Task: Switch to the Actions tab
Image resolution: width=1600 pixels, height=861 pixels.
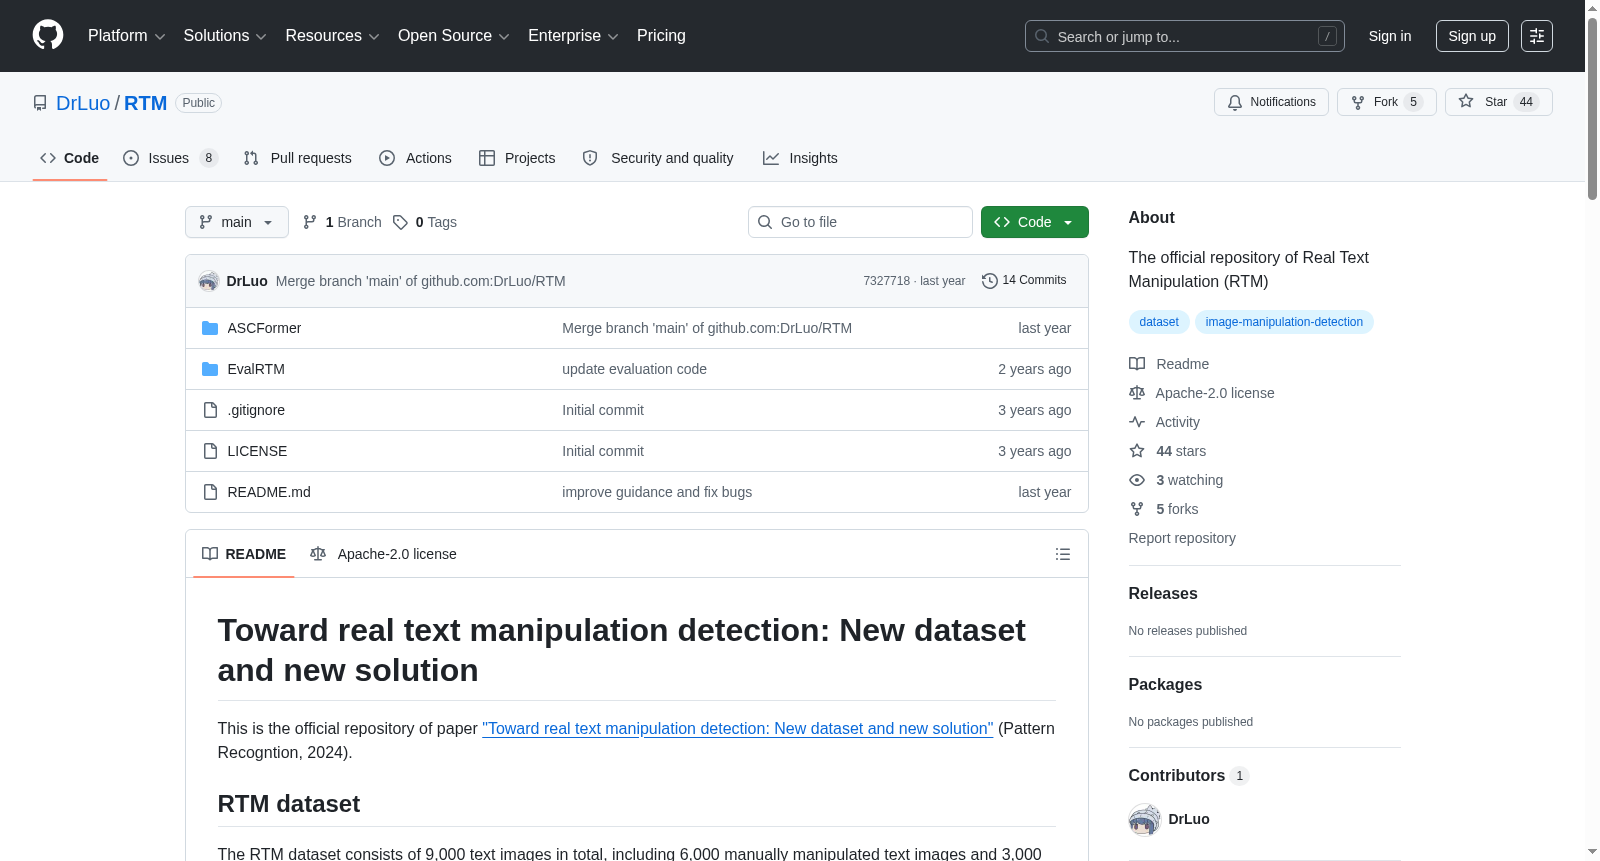Action: [416, 158]
